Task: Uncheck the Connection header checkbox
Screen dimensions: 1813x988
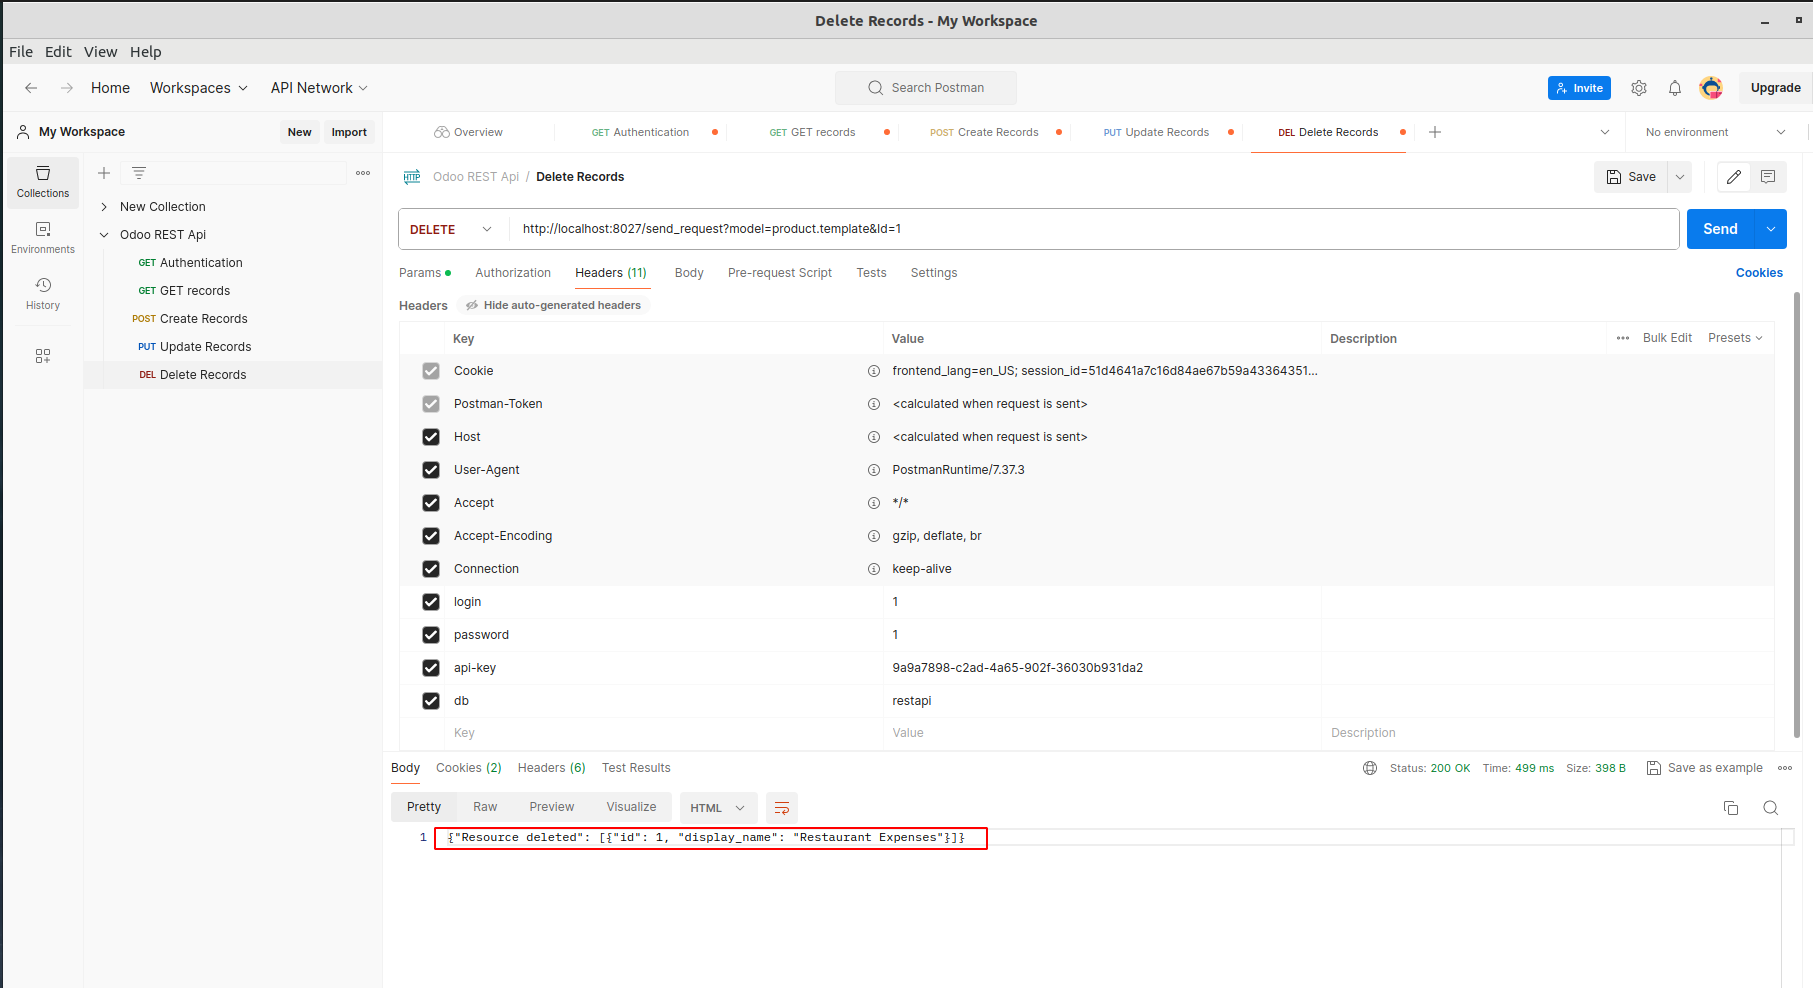Action: (431, 569)
